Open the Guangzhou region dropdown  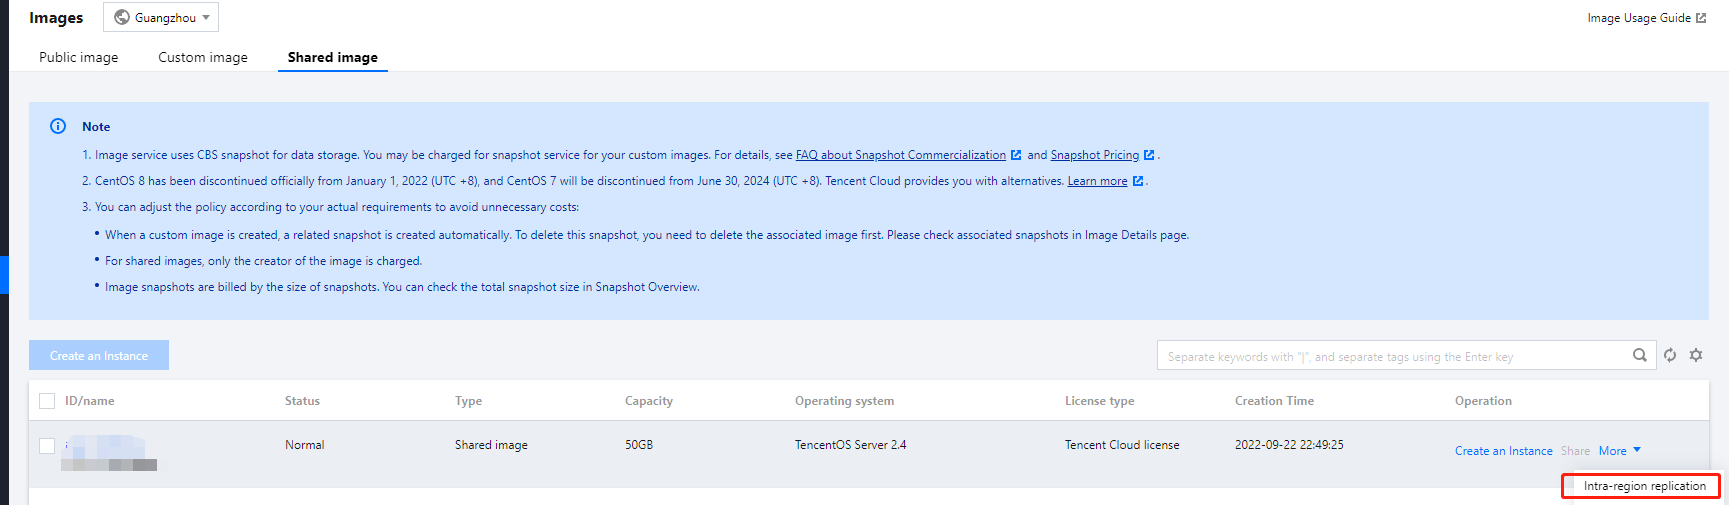pos(161,17)
